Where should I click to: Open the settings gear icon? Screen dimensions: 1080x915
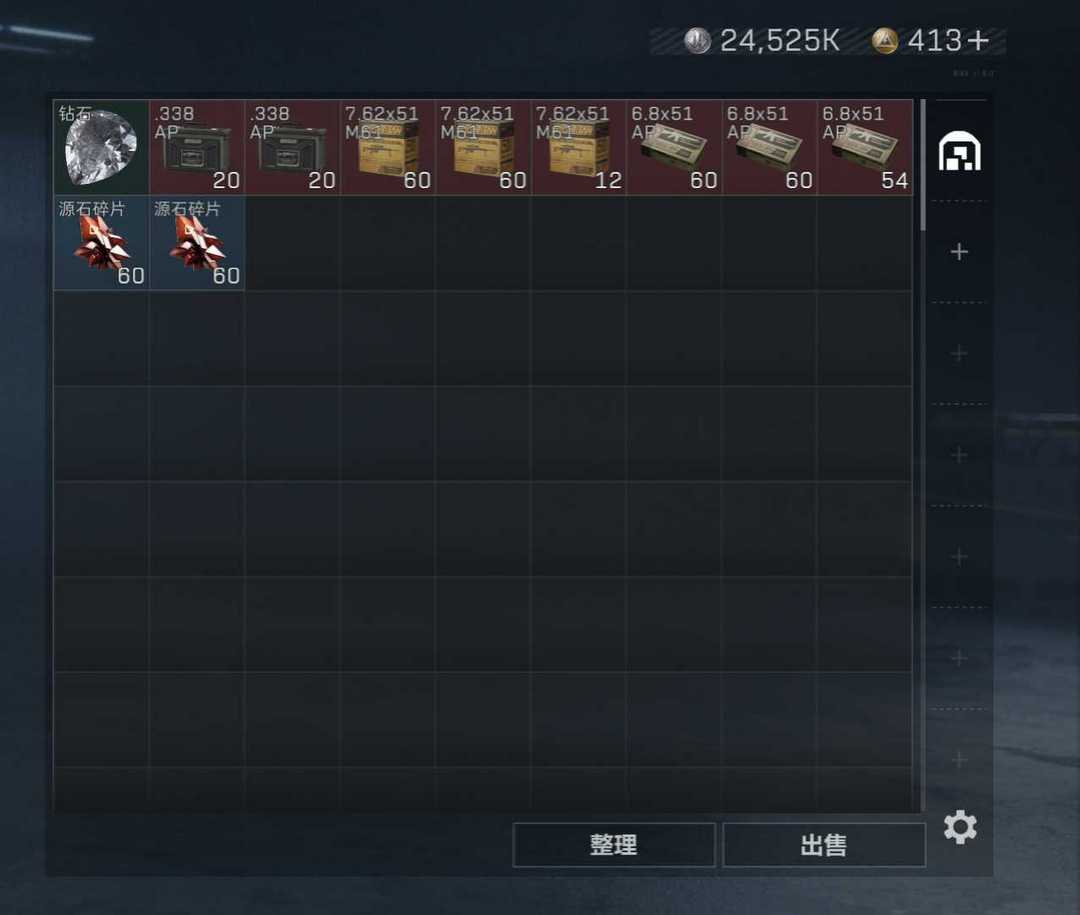(960, 827)
